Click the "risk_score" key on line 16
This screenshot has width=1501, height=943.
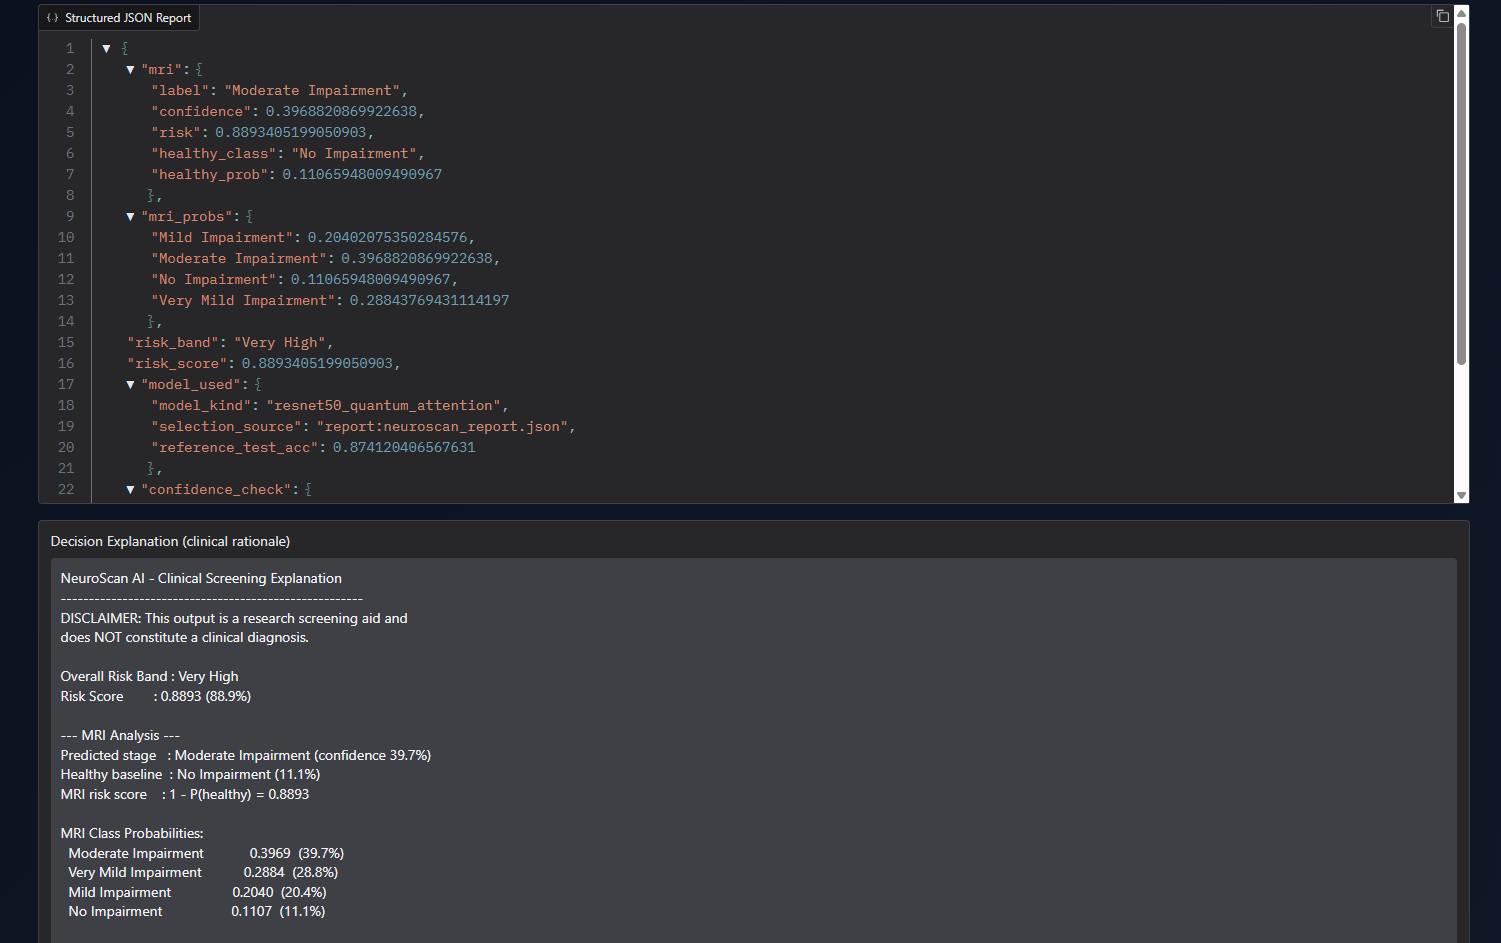coord(180,363)
